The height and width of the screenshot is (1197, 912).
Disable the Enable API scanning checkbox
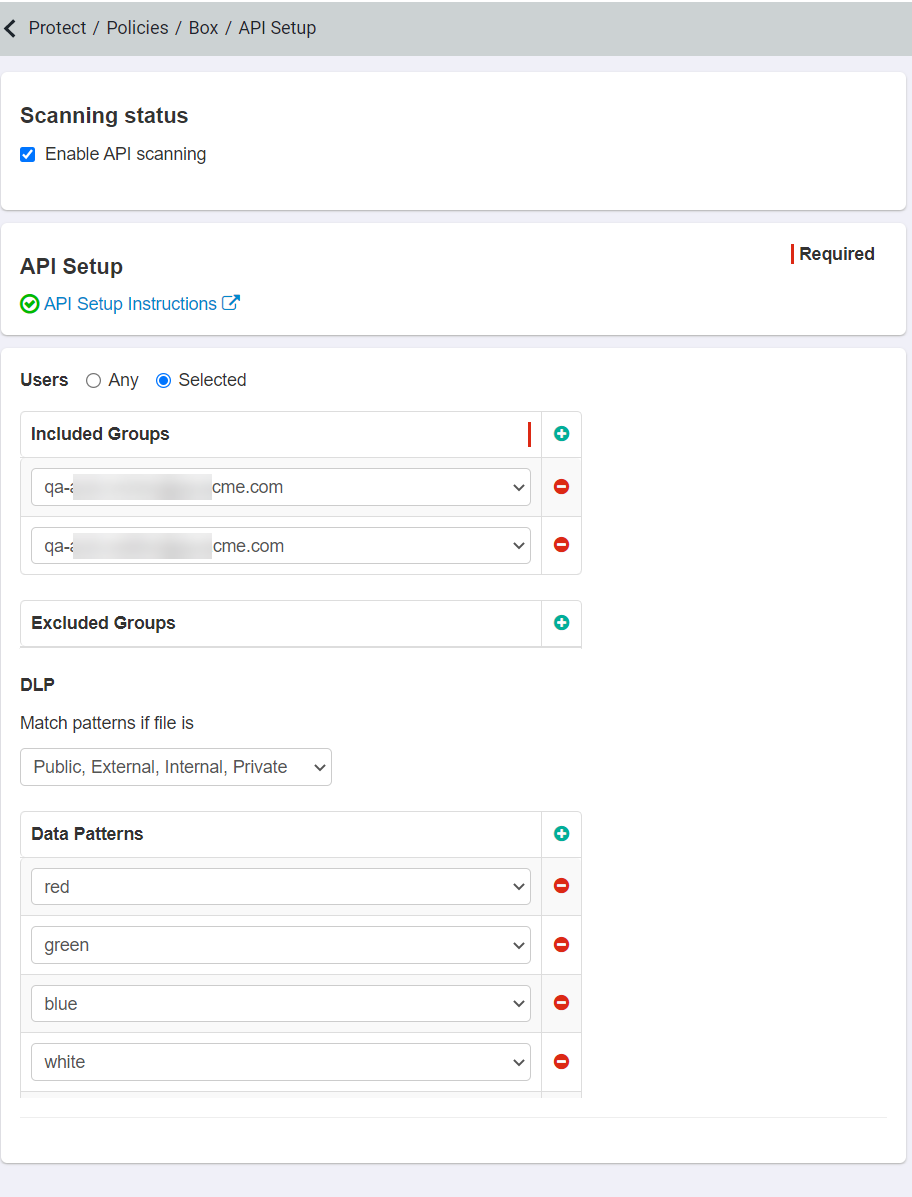27,154
